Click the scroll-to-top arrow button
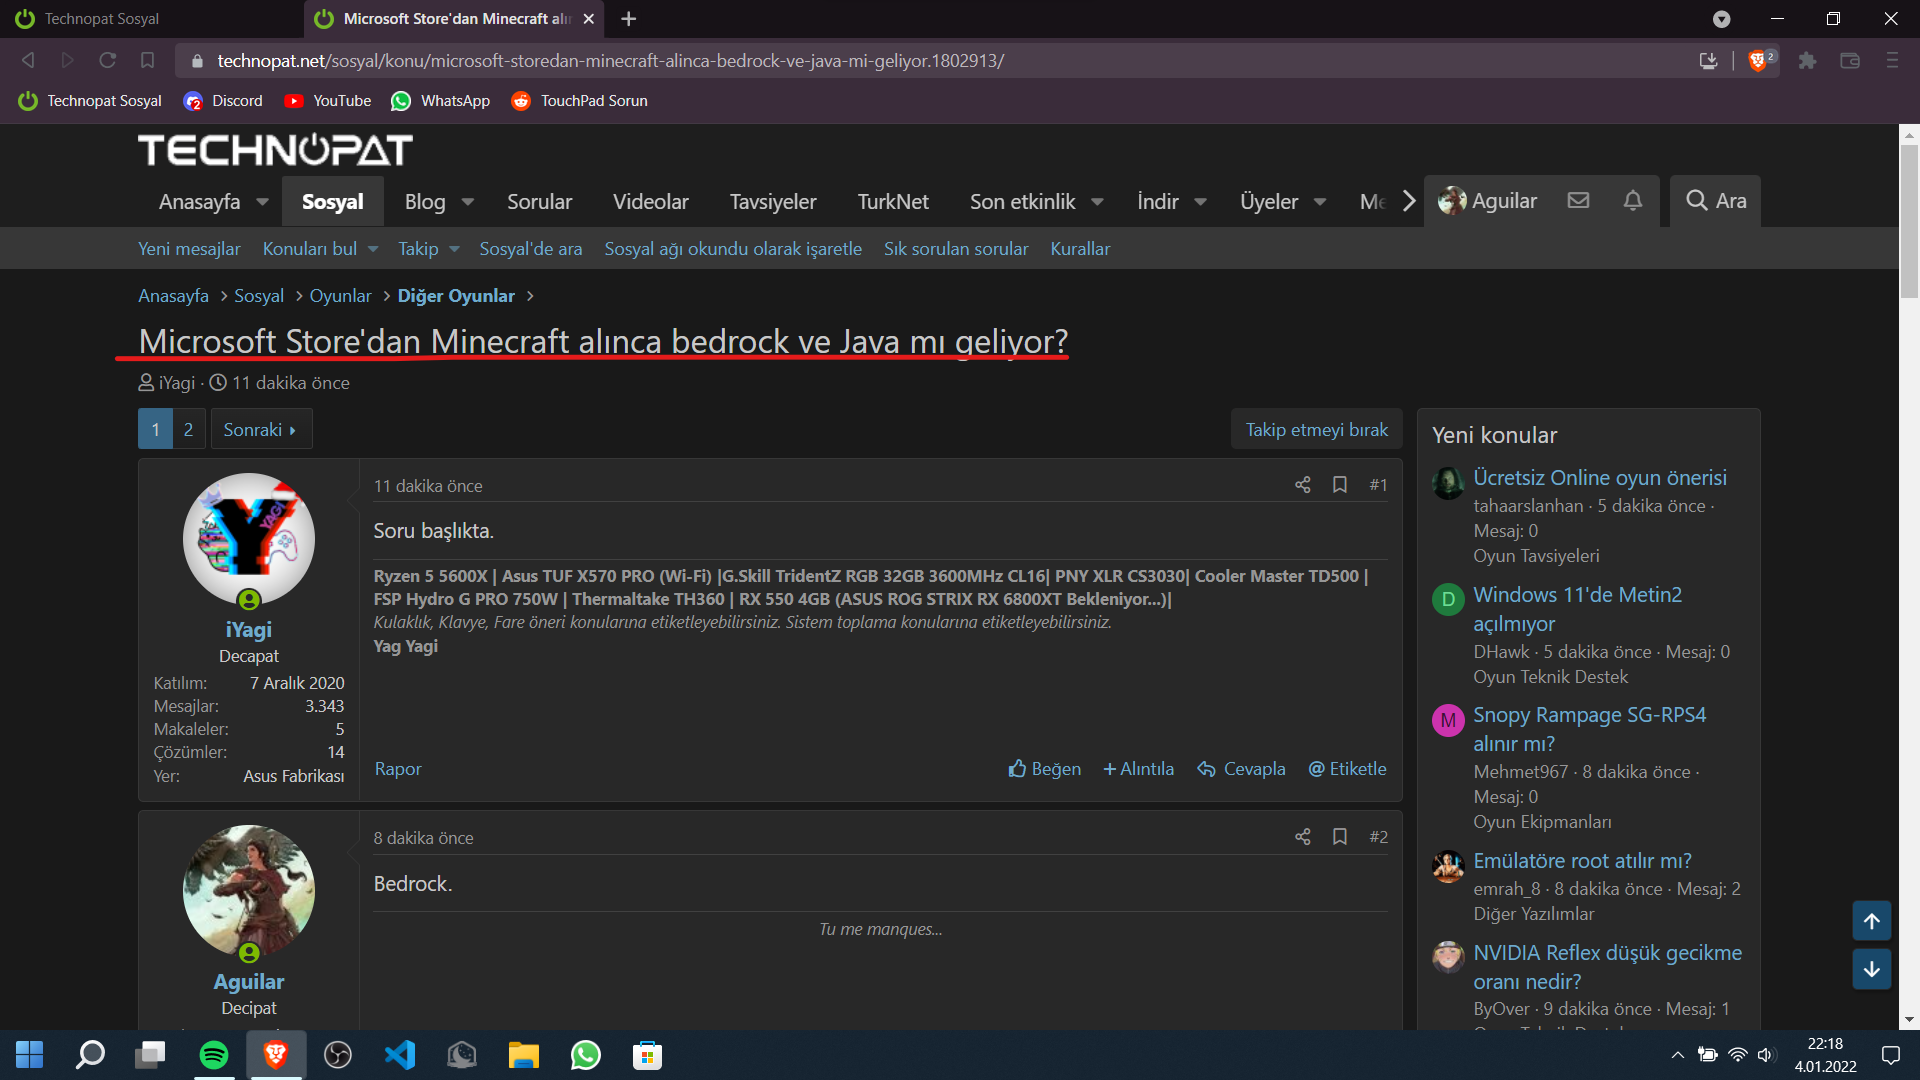This screenshot has height=1080, width=1920. point(1871,921)
